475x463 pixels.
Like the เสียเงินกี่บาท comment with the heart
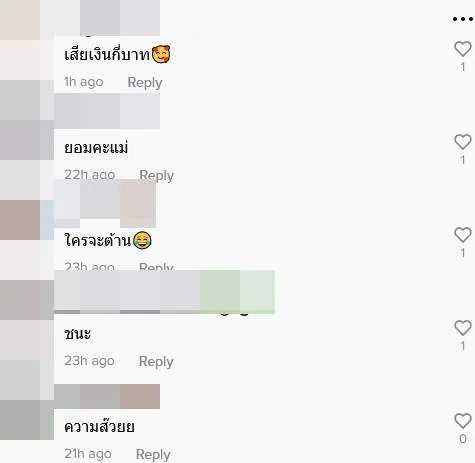coord(463,49)
